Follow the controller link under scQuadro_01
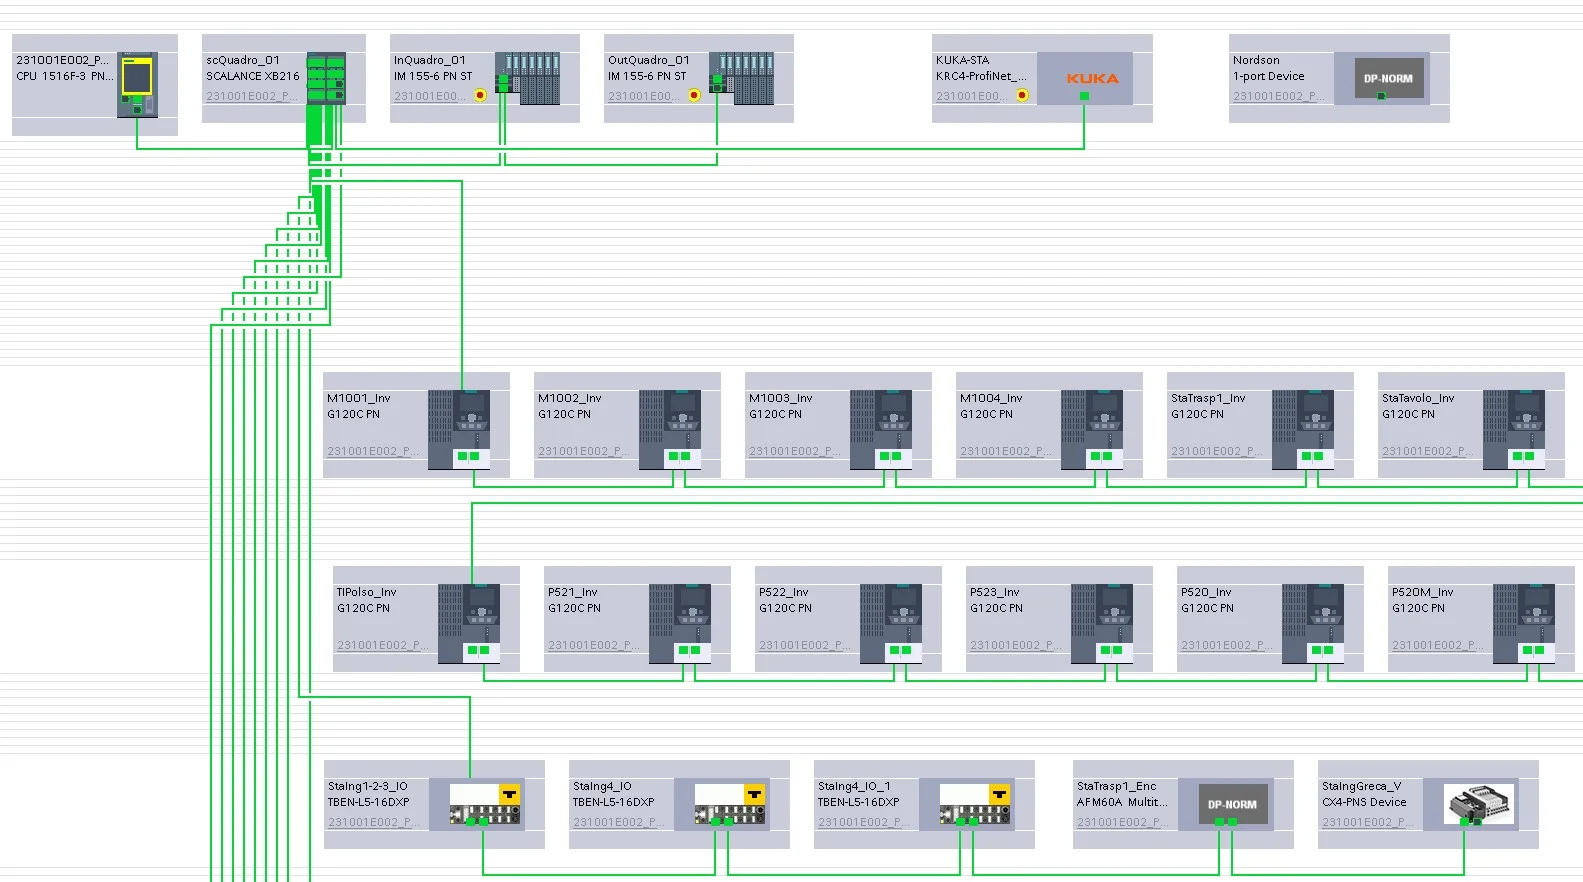 [251, 96]
